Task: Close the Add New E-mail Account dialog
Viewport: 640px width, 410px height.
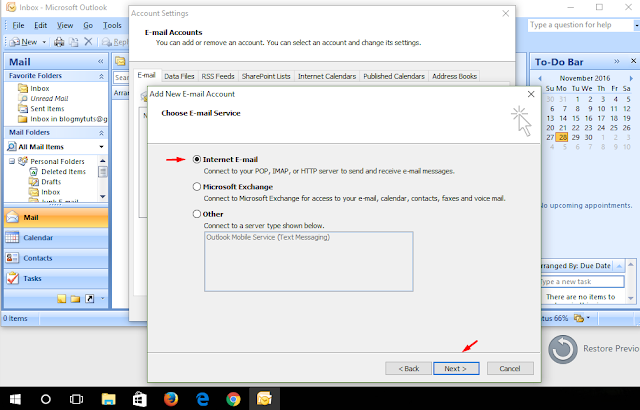Action: (x=531, y=94)
